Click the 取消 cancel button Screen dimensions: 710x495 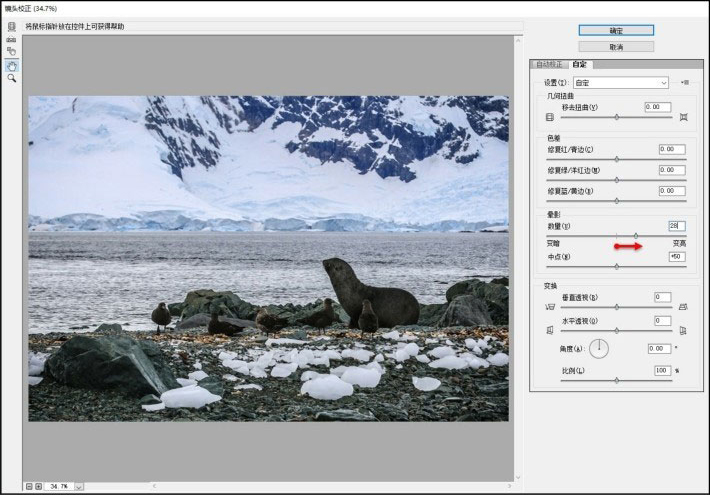615,46
